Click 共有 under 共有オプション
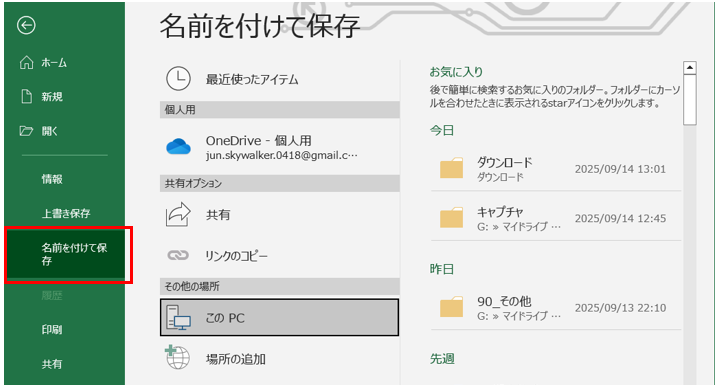 pyautogui.click(x=279, y=215)
